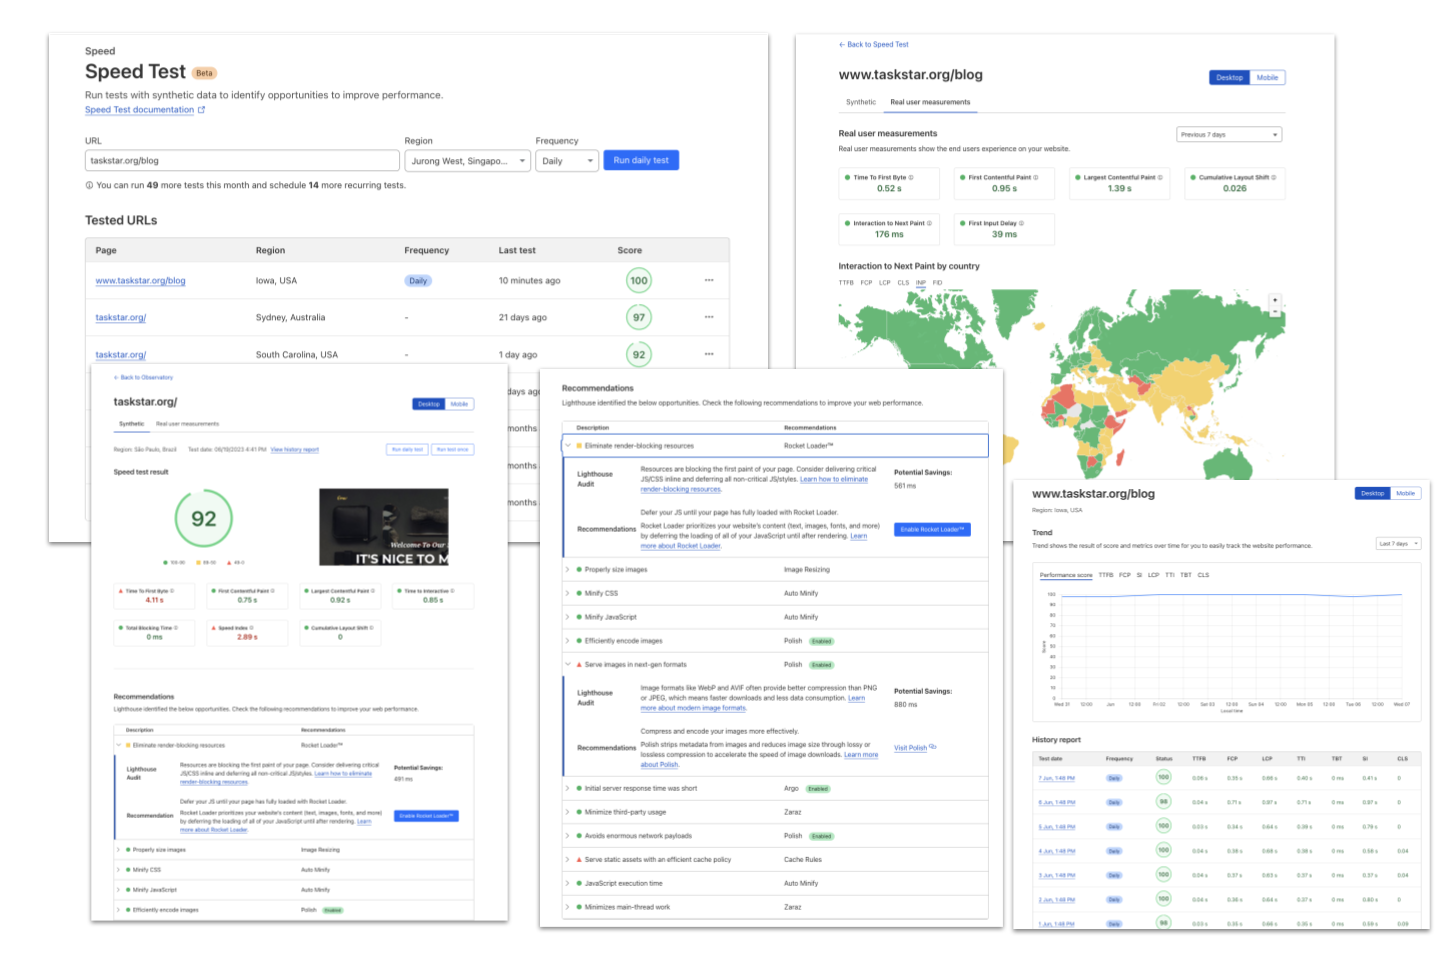The image size is (1440, 960).
Task: Click the Visit Polish link
Action: pos(910,748)
